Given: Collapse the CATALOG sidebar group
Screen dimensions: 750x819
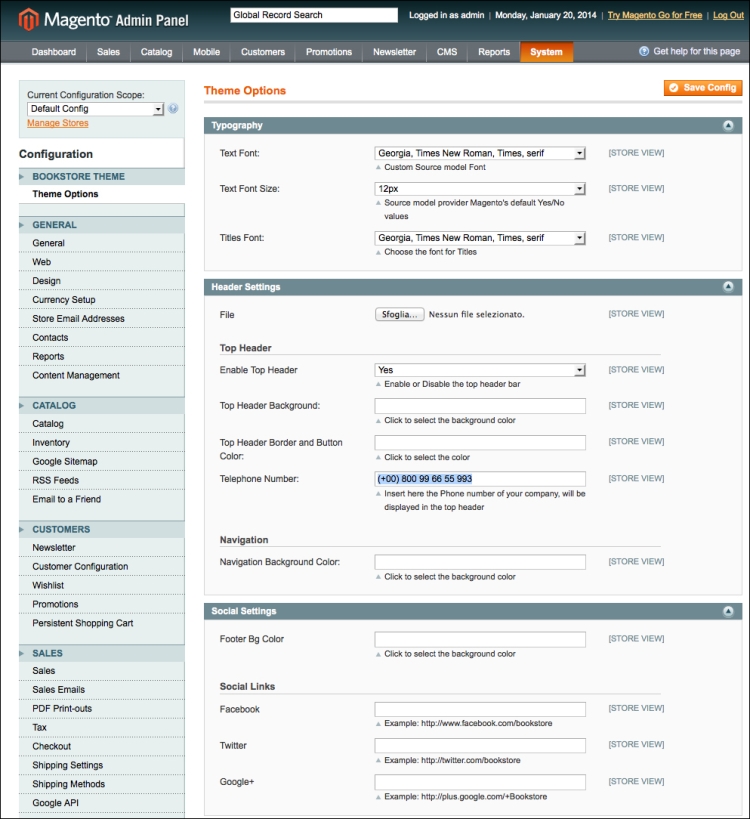Looking at the screenshot, I should click(102, 405).
